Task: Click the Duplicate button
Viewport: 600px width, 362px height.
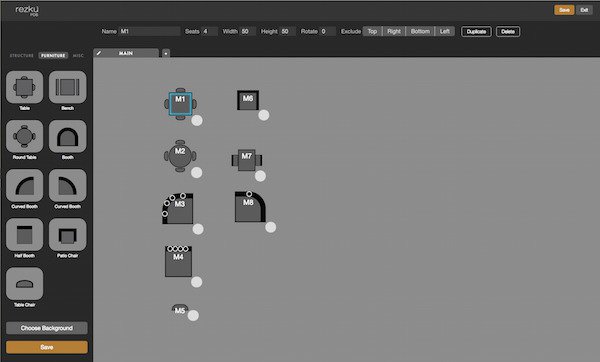Action: [476, 32]
